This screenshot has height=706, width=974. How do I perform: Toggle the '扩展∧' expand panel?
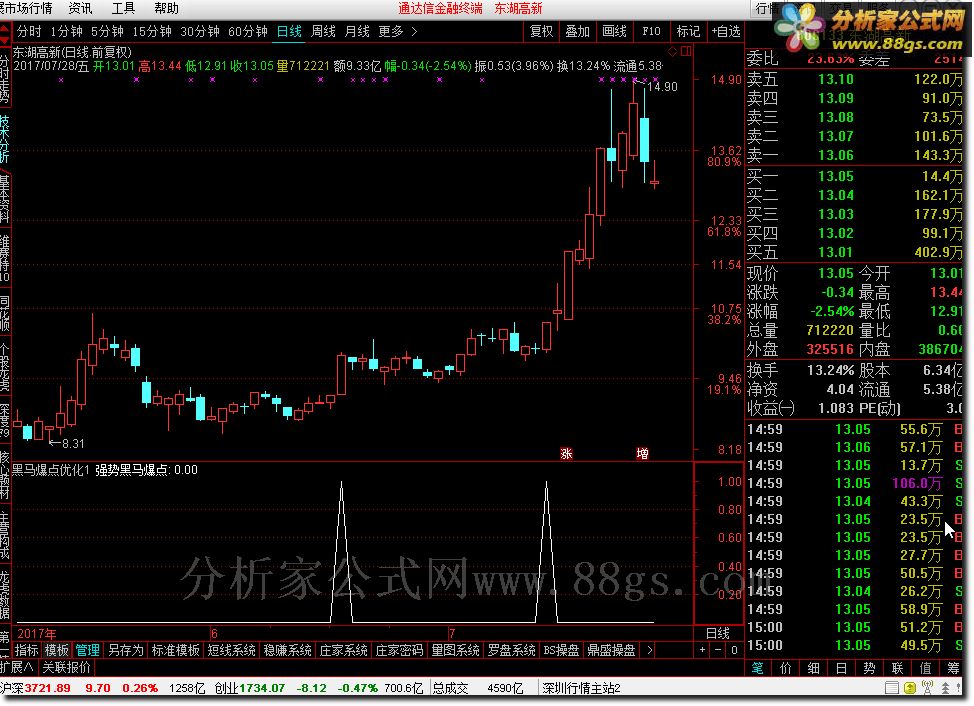pyautogui.click(x=17, y=668)
